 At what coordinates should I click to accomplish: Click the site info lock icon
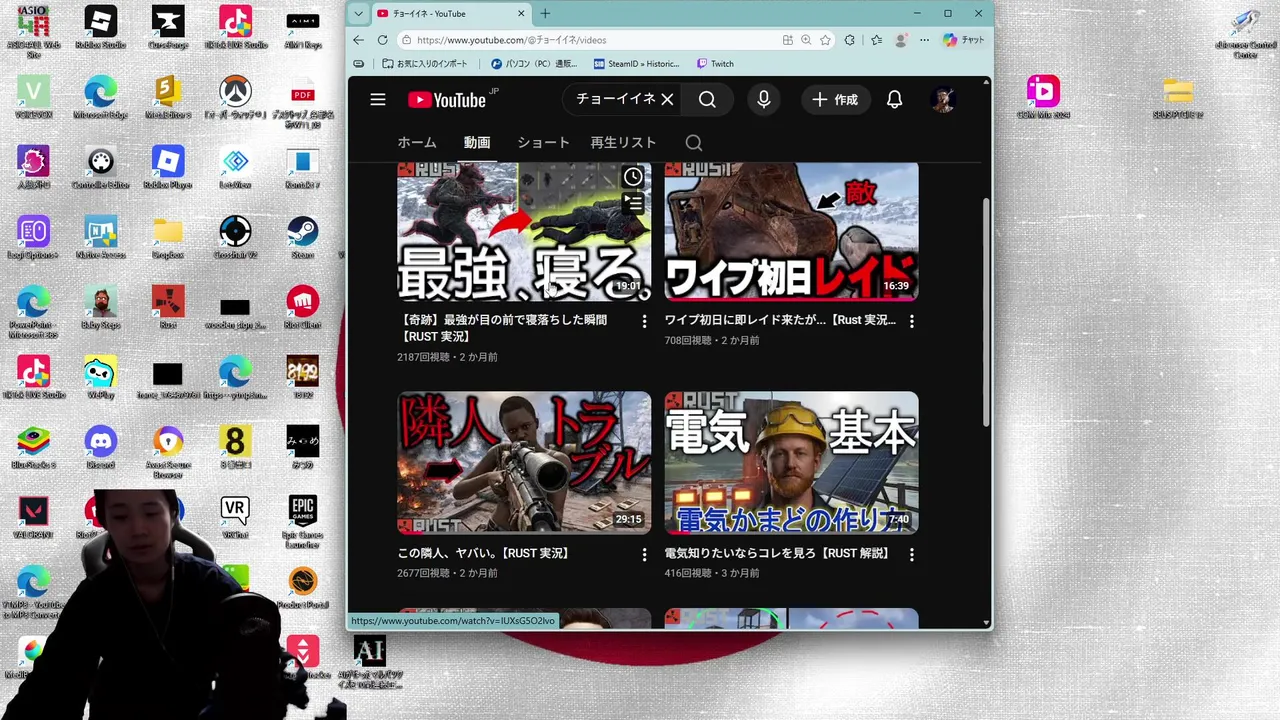[x=405, y=40]
